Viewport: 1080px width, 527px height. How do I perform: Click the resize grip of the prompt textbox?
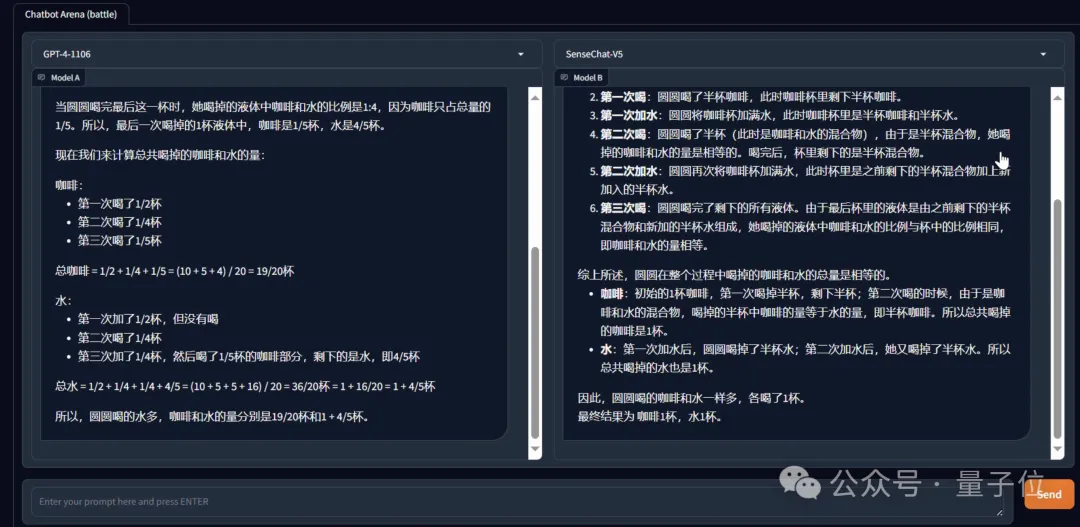click(999, 512)
